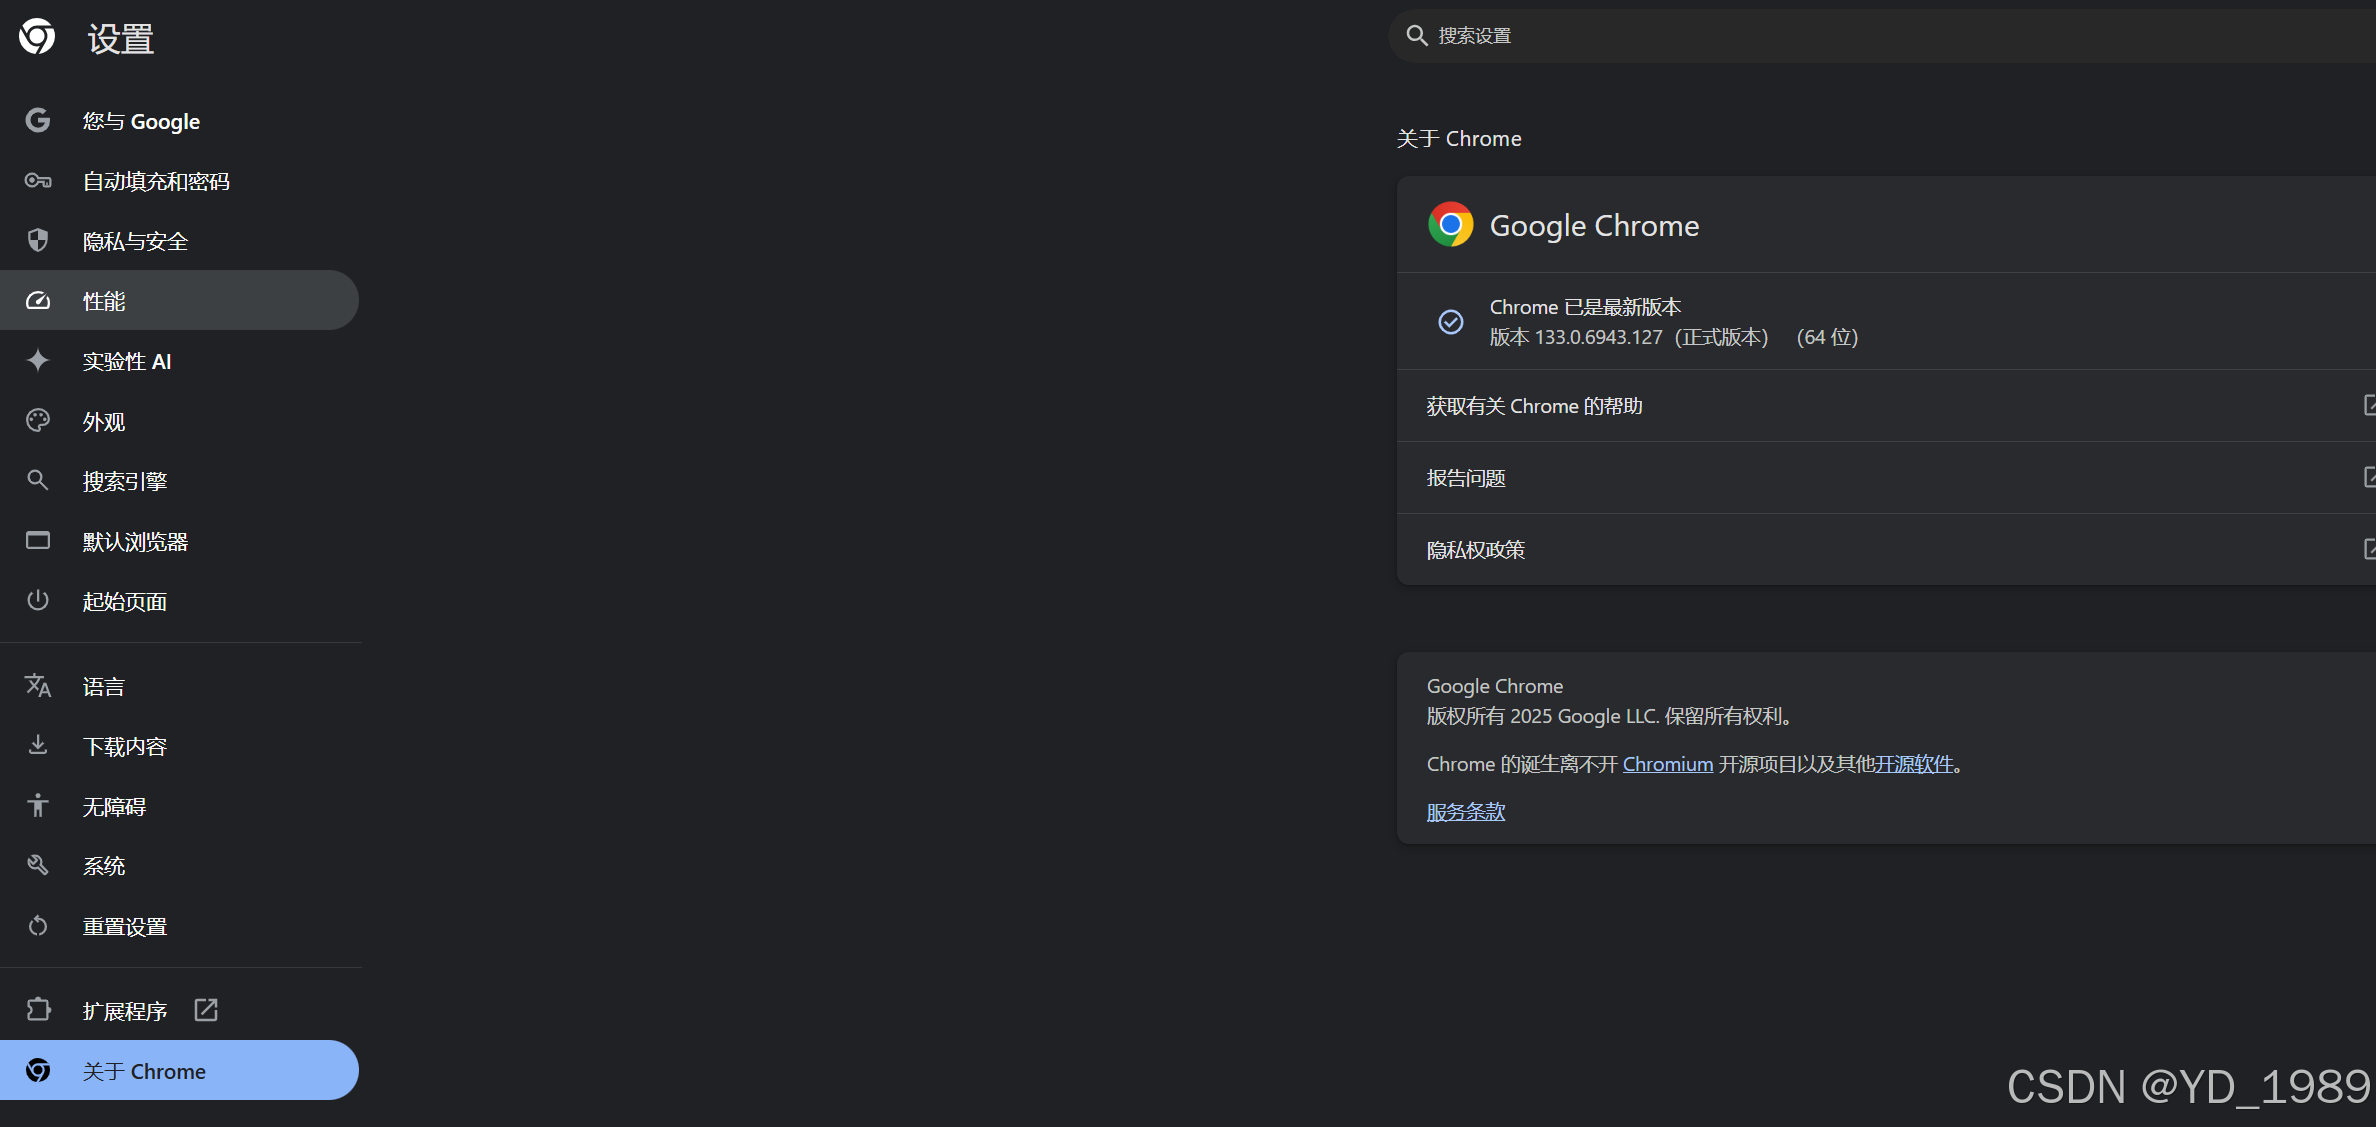Image resolution: width=2376 pixels, height=1127 pixels.
Task: Switch to 实验性 AI settings
Action: 179,361
